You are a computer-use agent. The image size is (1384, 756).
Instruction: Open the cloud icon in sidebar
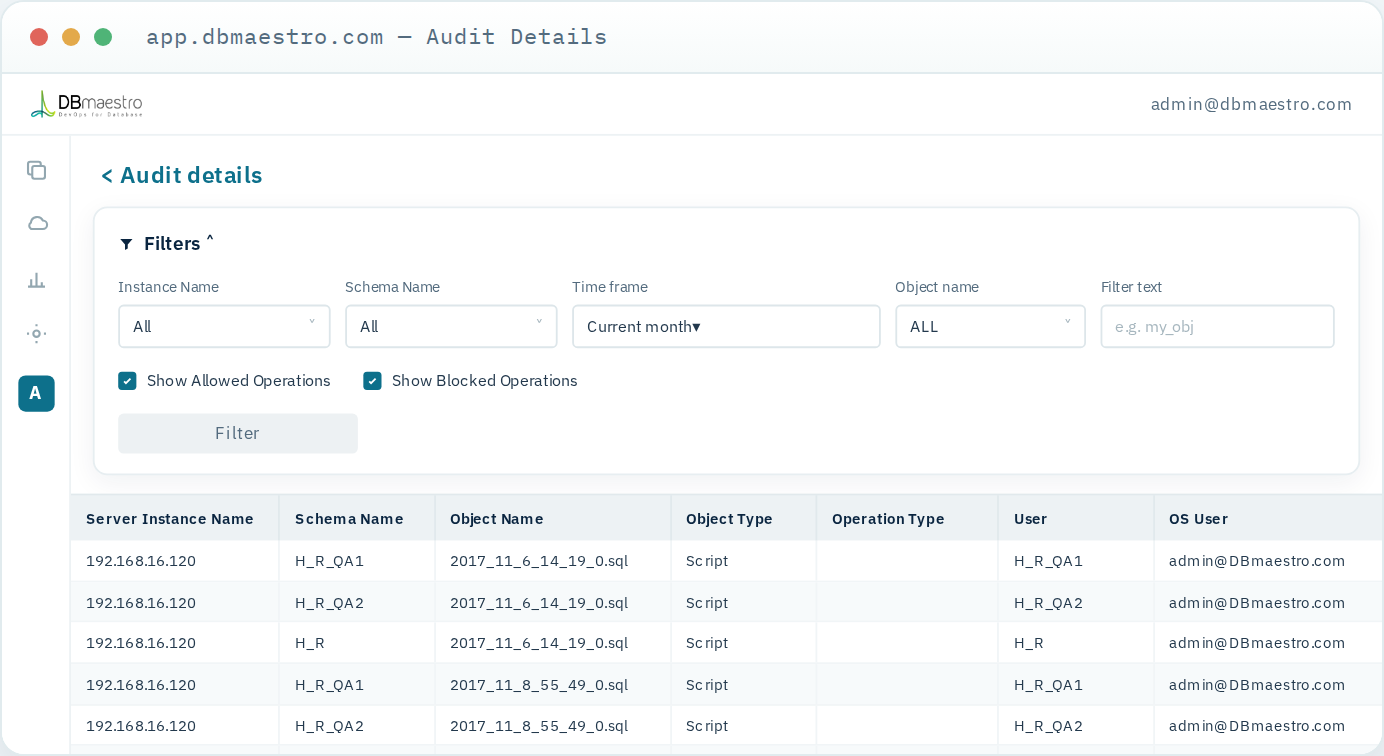[x=37, y=223]
